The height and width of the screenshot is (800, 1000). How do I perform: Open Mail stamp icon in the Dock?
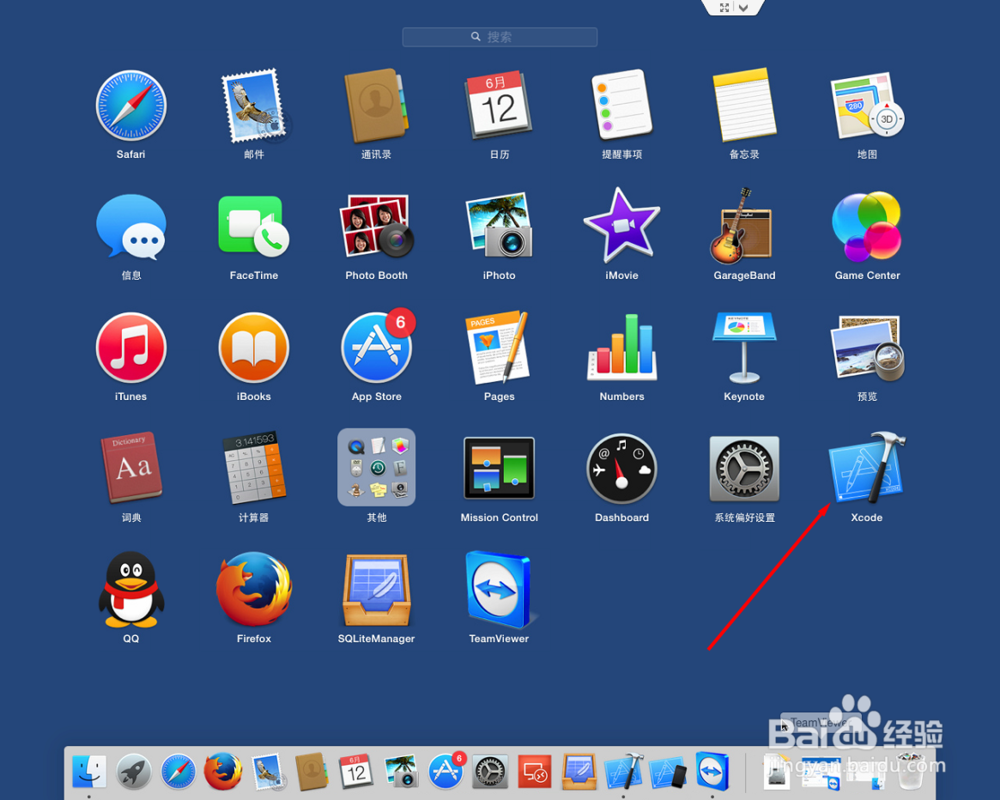[267, 771]
